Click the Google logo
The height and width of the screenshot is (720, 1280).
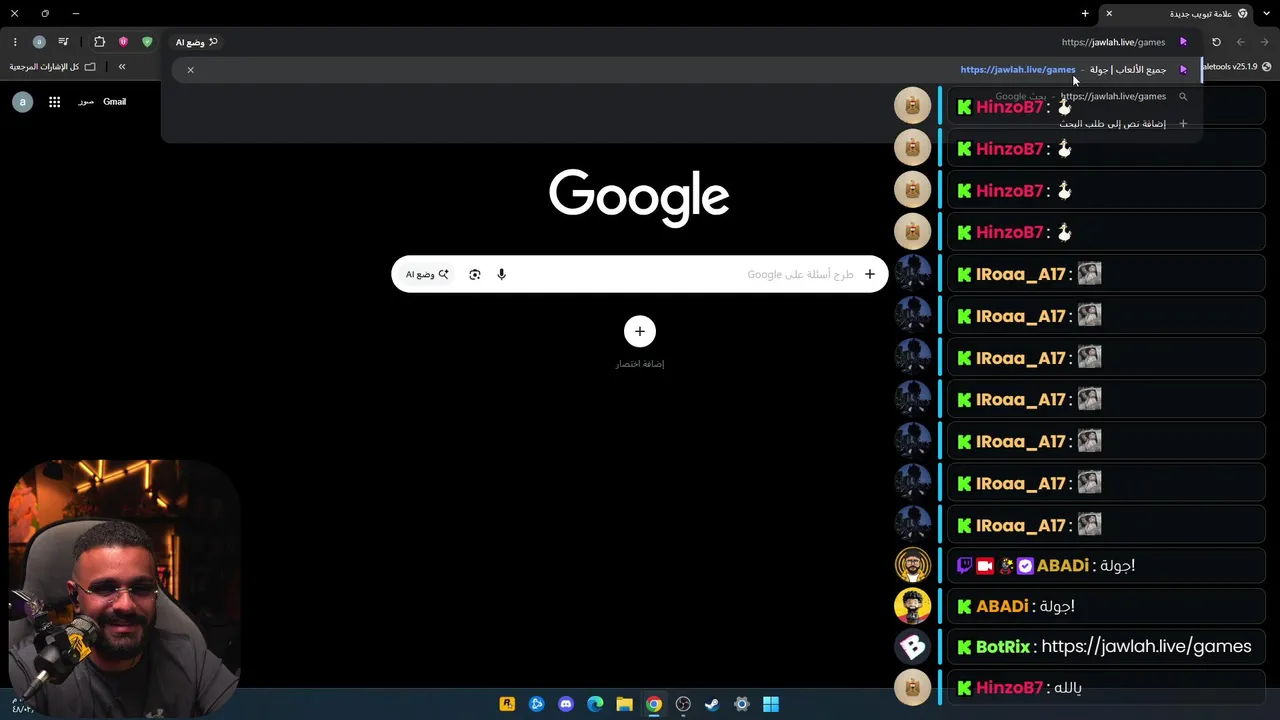tap(639, 197)
